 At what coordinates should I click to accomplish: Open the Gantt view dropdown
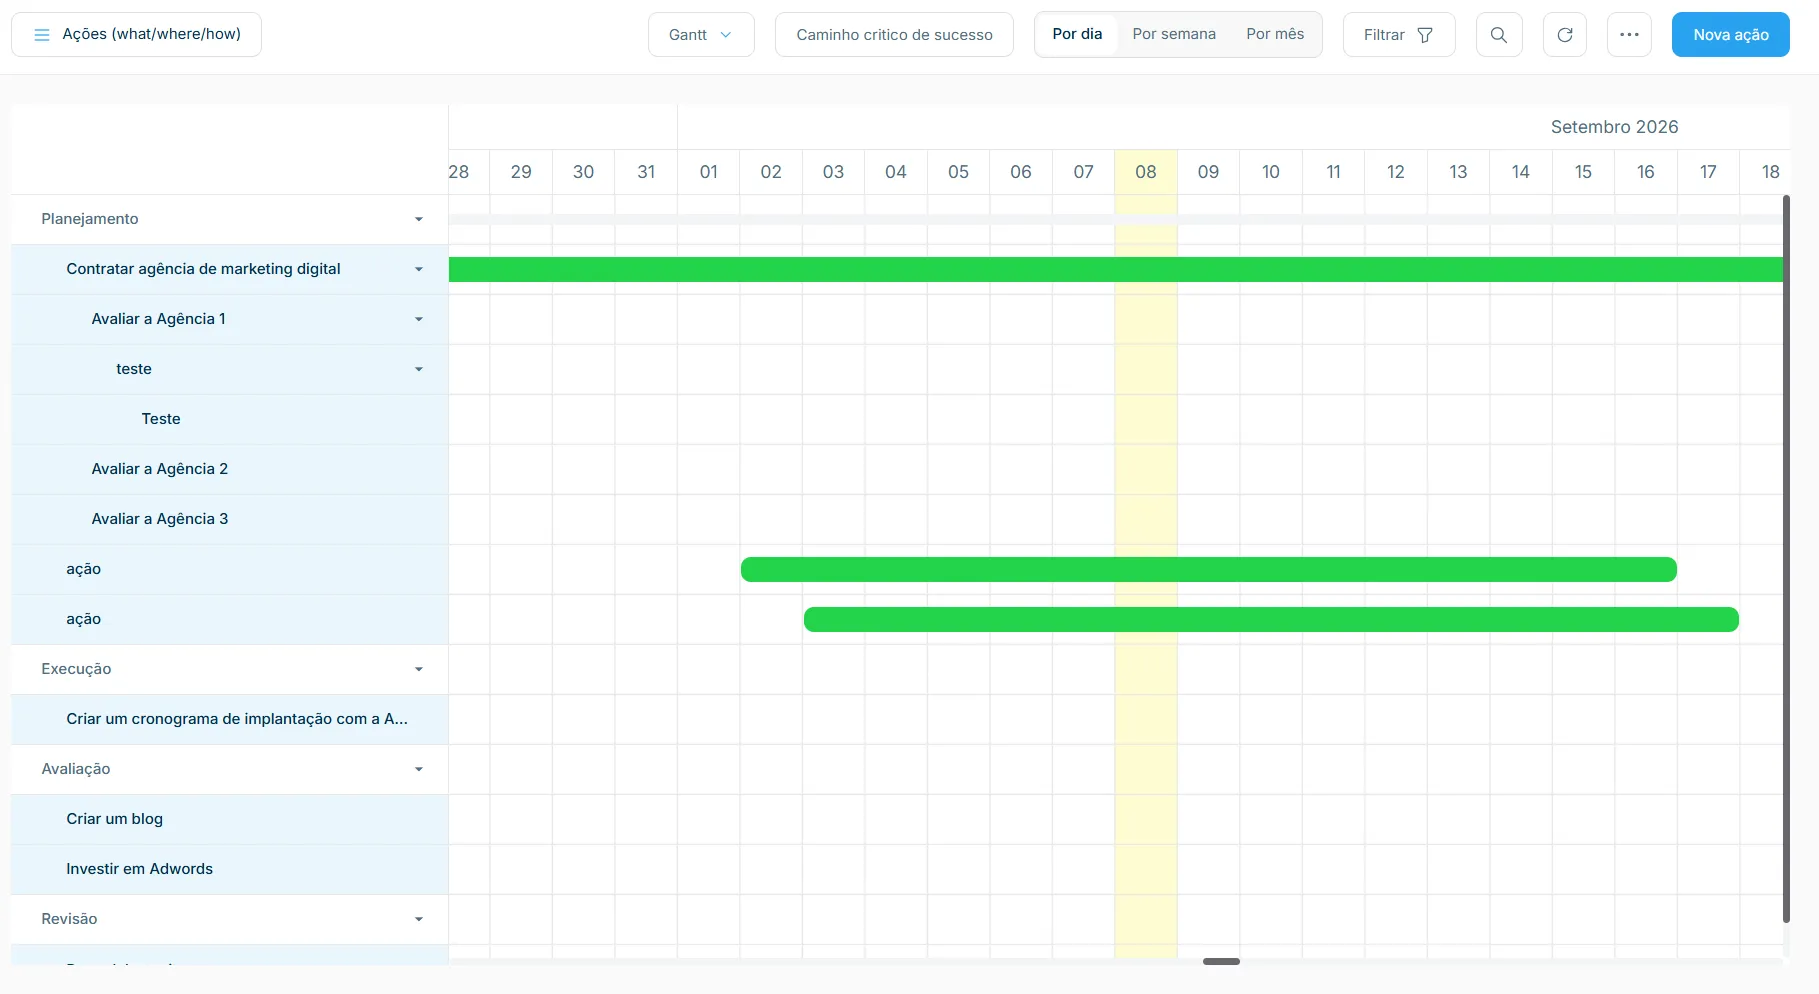(701, 35)
